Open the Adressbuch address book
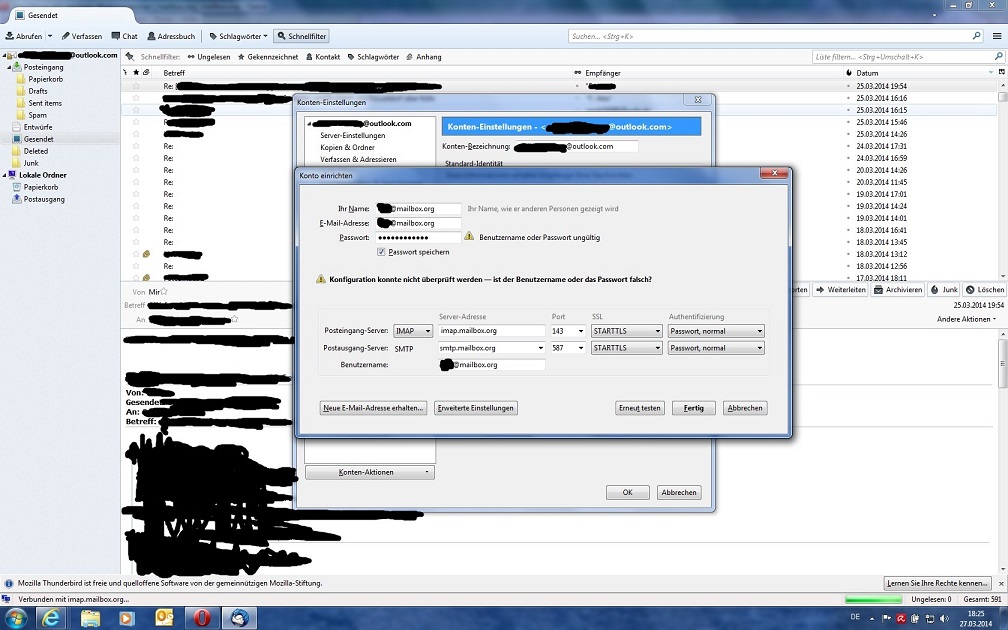Viewport: 1008px width, 630px height. click(x=171, y=36)
